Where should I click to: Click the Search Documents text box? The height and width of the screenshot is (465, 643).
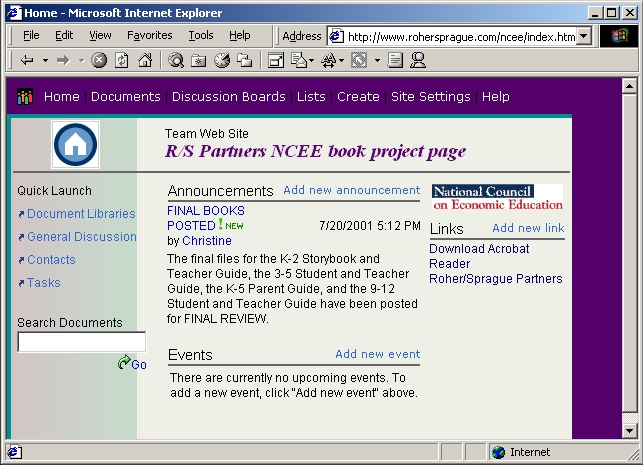(x=82, y=342)
